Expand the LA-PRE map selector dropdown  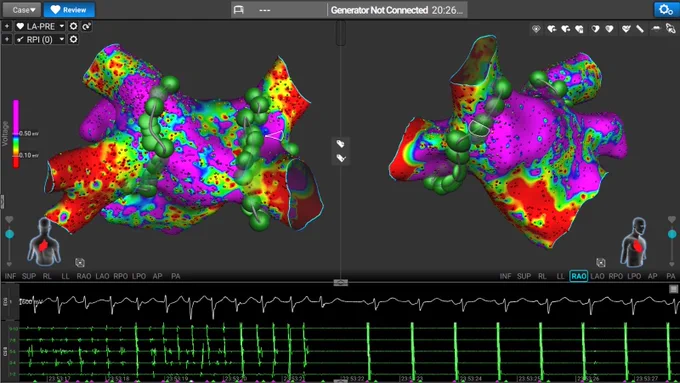click(x=40, y=26)
